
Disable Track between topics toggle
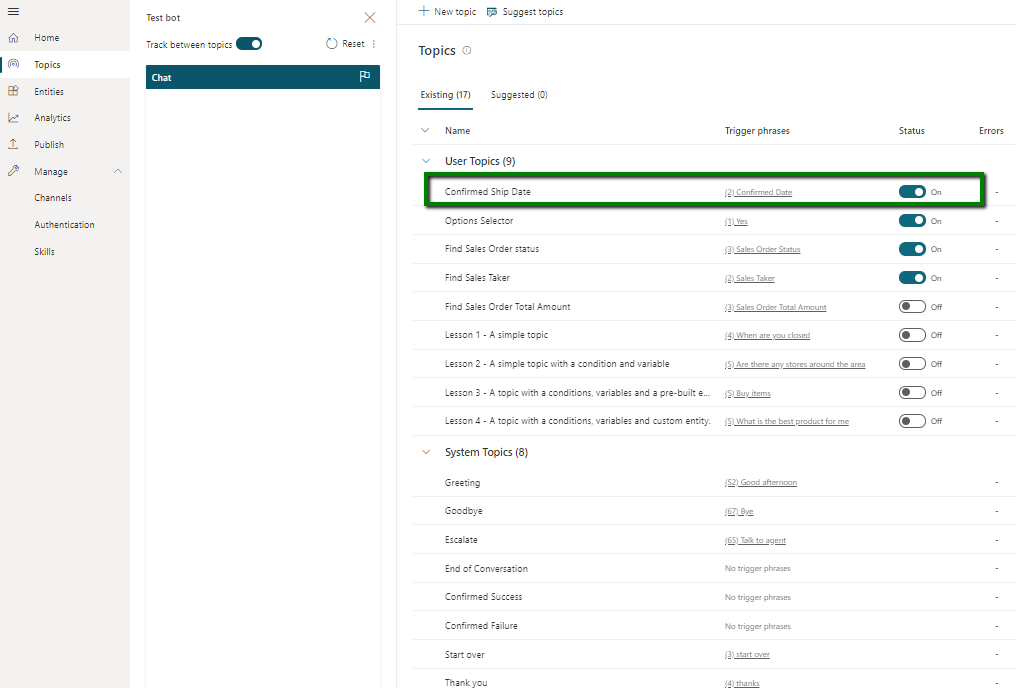[x=249, y=44]
